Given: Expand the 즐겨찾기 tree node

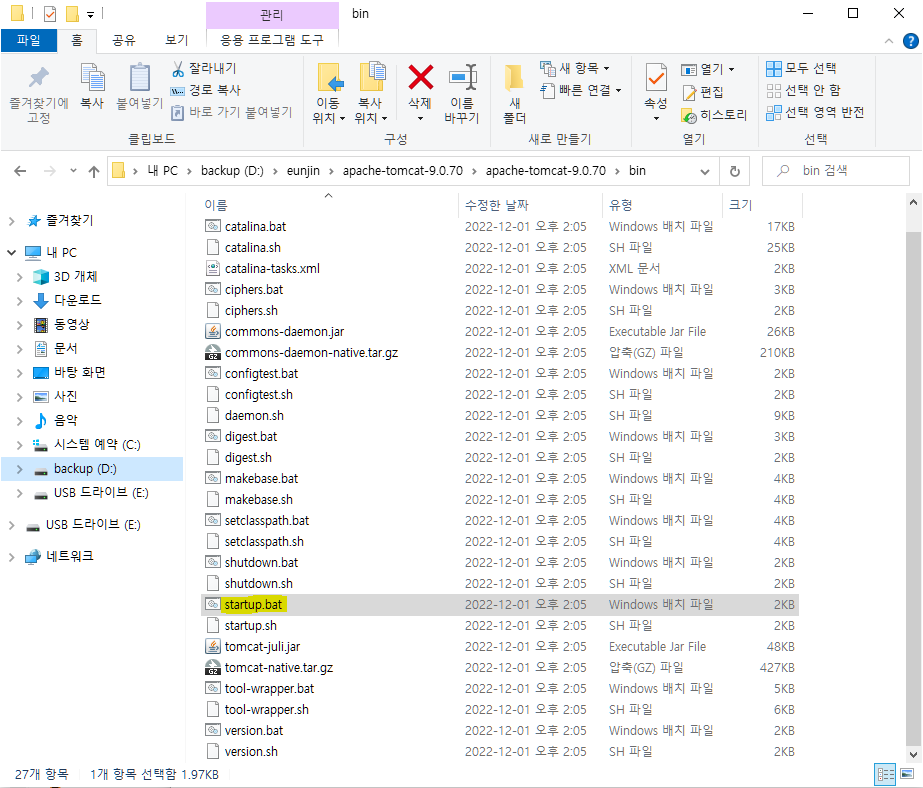Looking at the screenshot, I should point(12,221).
